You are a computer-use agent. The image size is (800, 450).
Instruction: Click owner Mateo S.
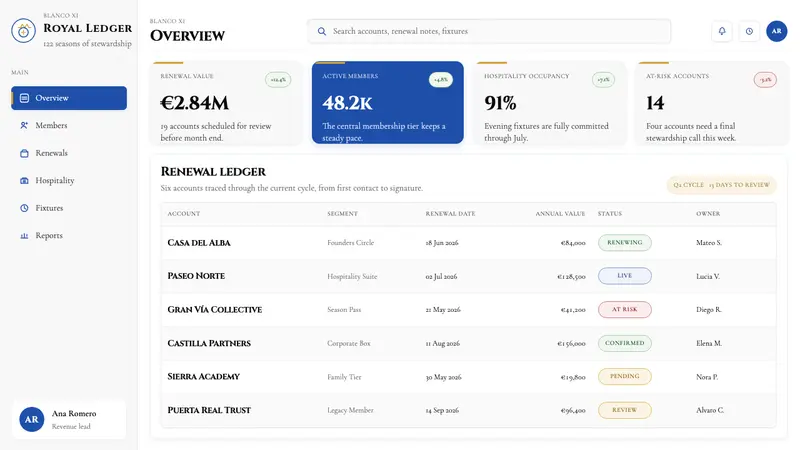[709, 243]
